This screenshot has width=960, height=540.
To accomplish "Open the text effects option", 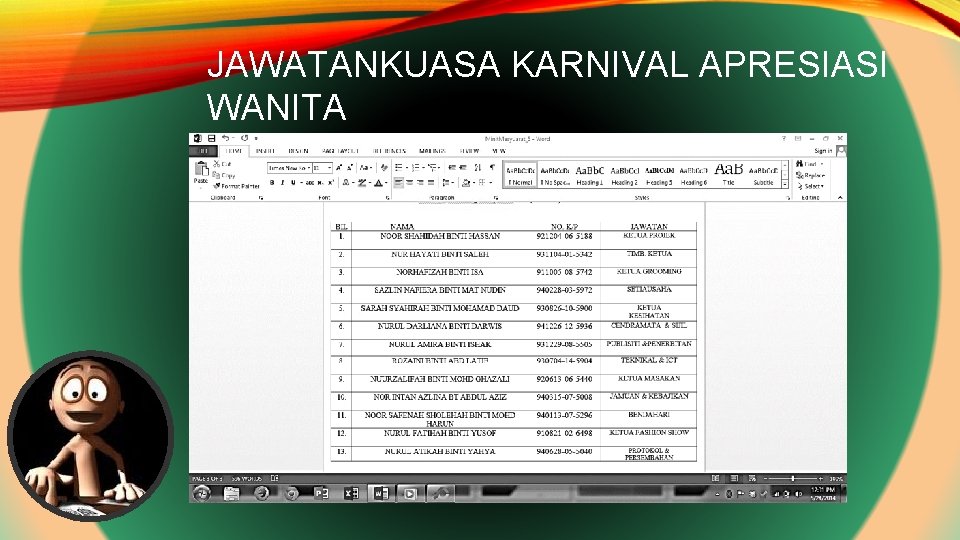I will tap(346, 182).
